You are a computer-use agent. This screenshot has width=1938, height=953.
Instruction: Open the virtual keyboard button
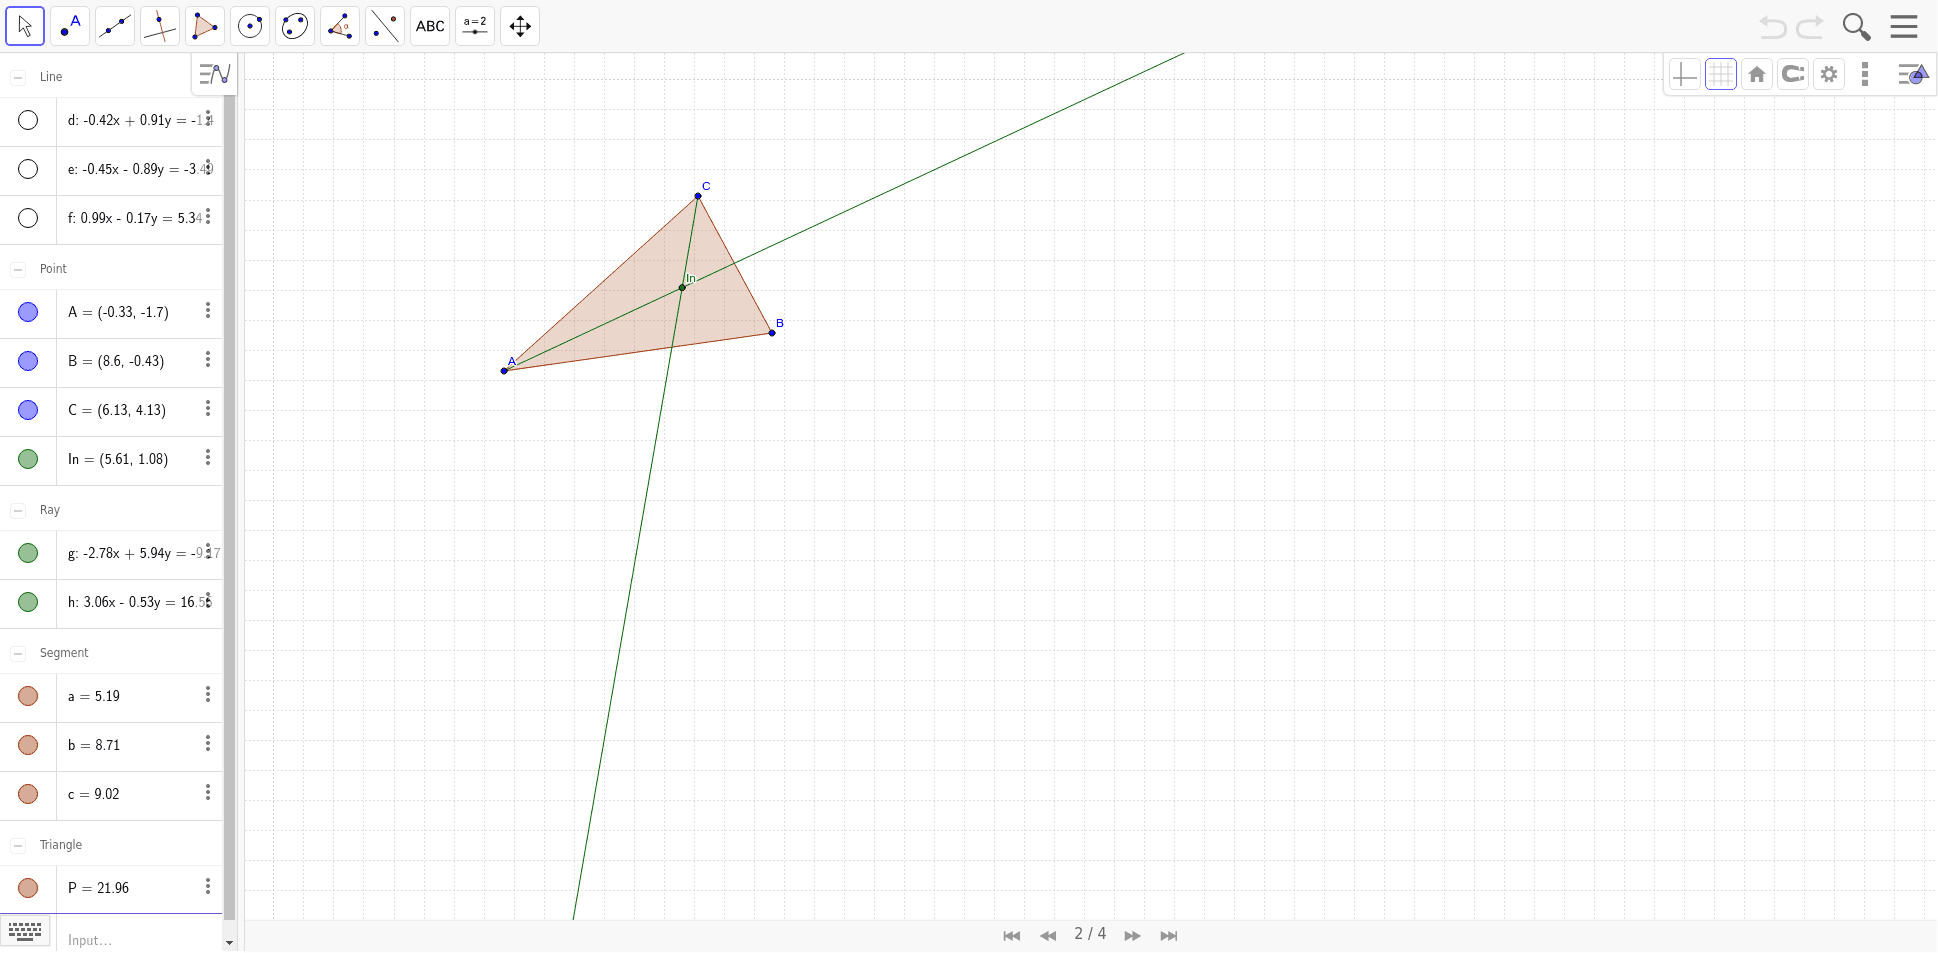[25, 931]
